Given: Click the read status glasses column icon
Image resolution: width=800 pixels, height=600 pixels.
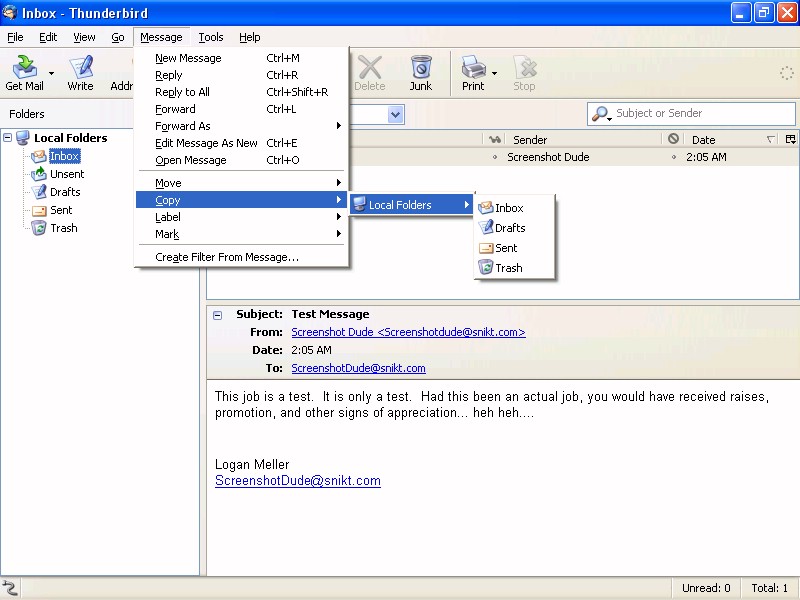Looking at the screenshot, I should 494,139.
